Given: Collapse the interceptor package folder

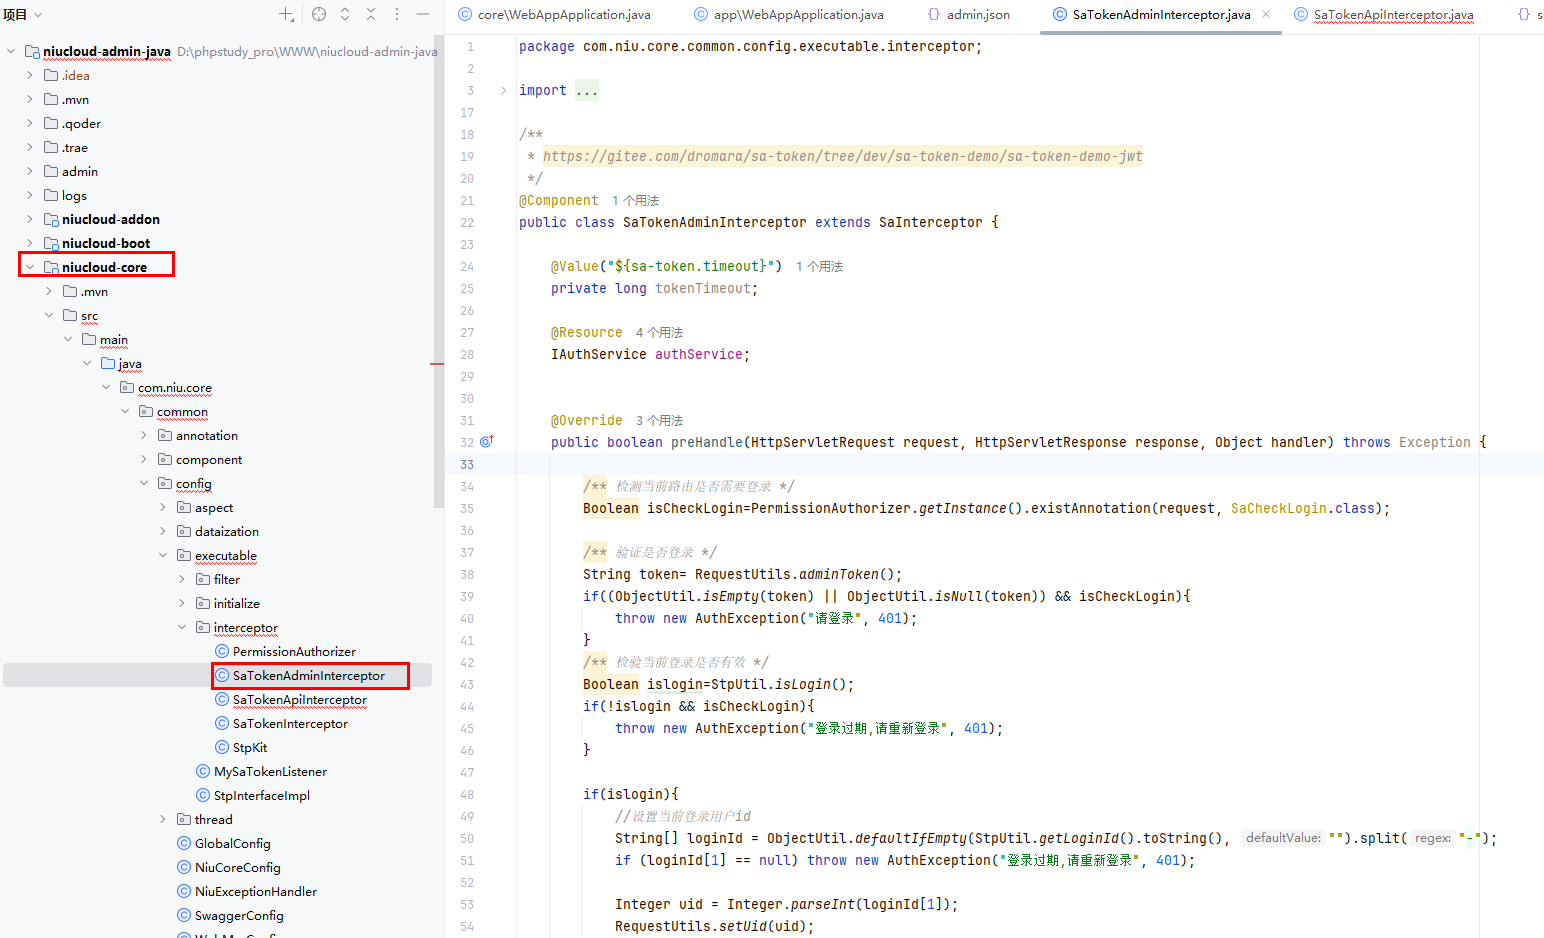Looking at the screenshot, I should click(182, 627).
